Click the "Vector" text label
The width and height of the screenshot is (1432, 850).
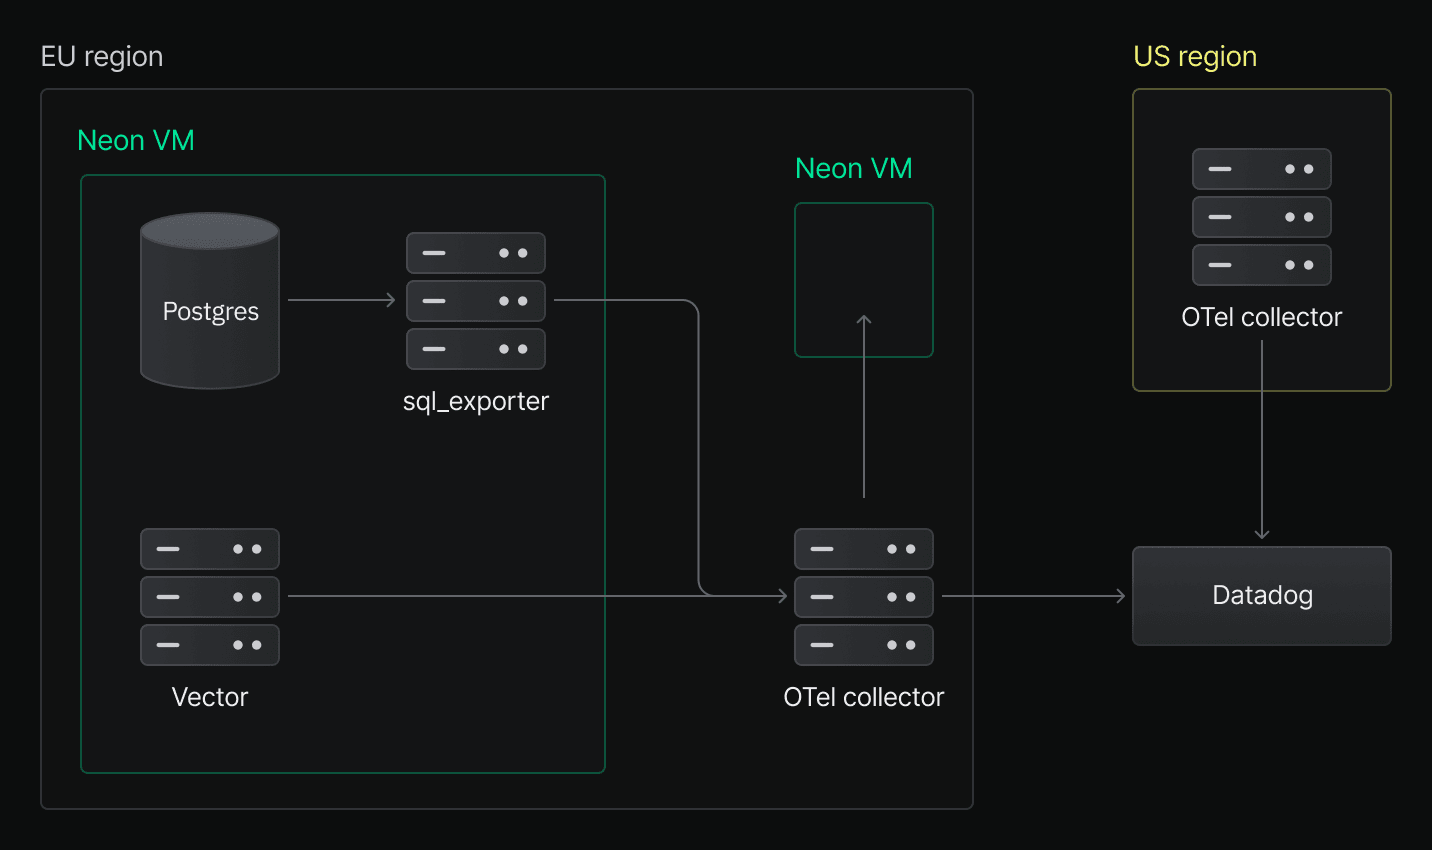click(x=210, y=697)
